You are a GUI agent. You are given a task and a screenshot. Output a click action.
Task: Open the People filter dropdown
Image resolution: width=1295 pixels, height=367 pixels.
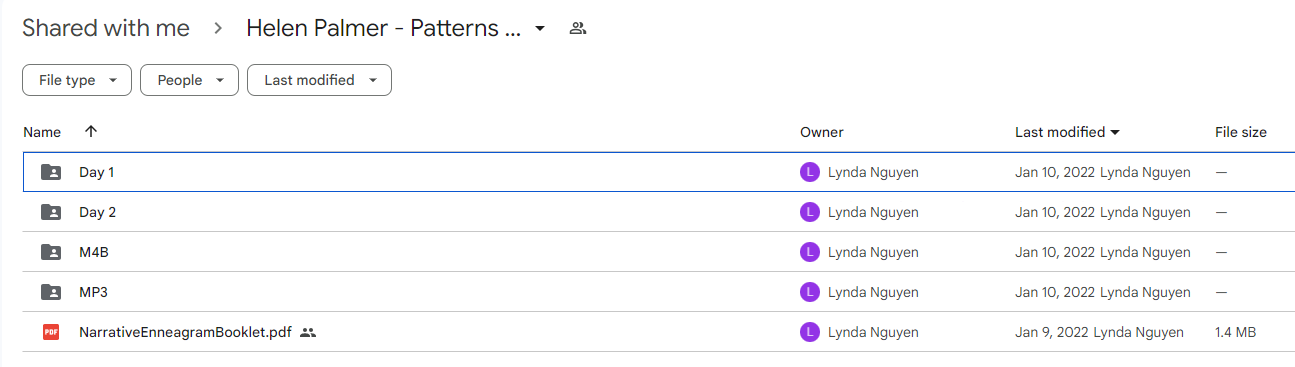tap(189, 80)
